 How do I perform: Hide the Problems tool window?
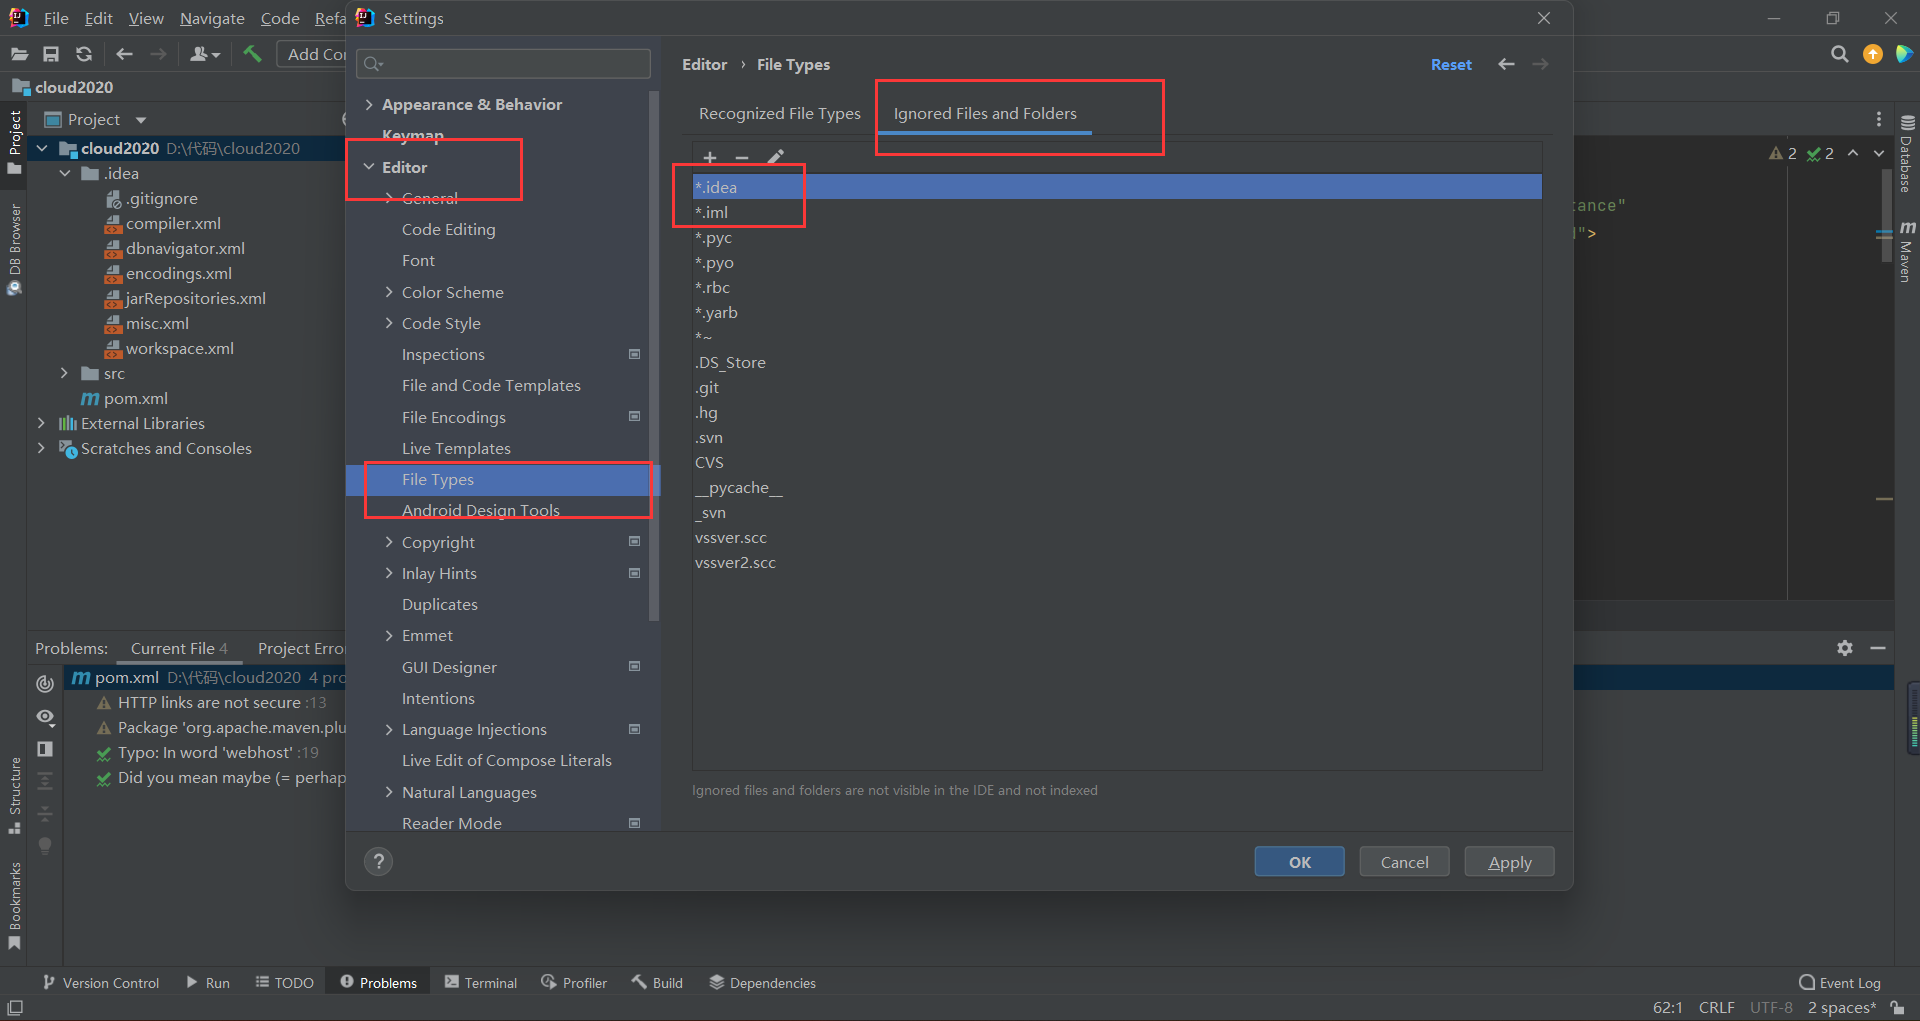click(1878, 648)
